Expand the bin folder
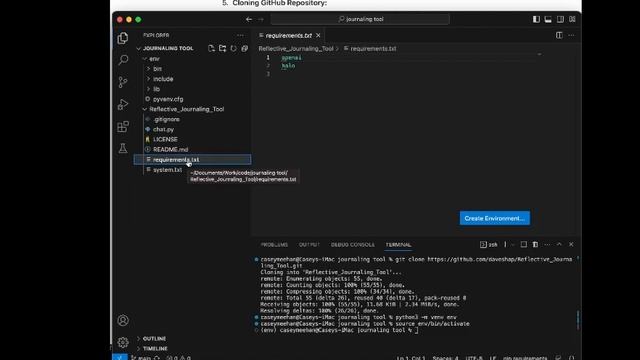 (x=158, y=69)
